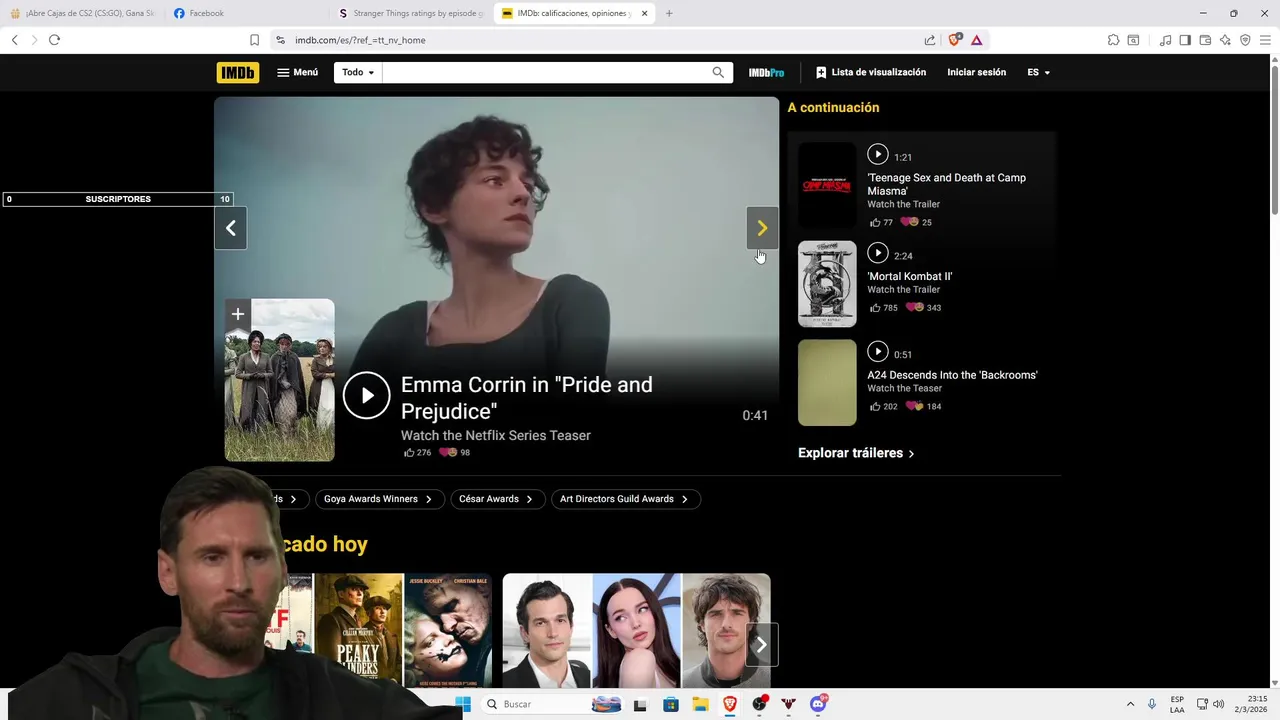Like the Mortal Kombat II trailer (785)
Viewport: 1280px width, 720px height.
[x=884, y=307]
